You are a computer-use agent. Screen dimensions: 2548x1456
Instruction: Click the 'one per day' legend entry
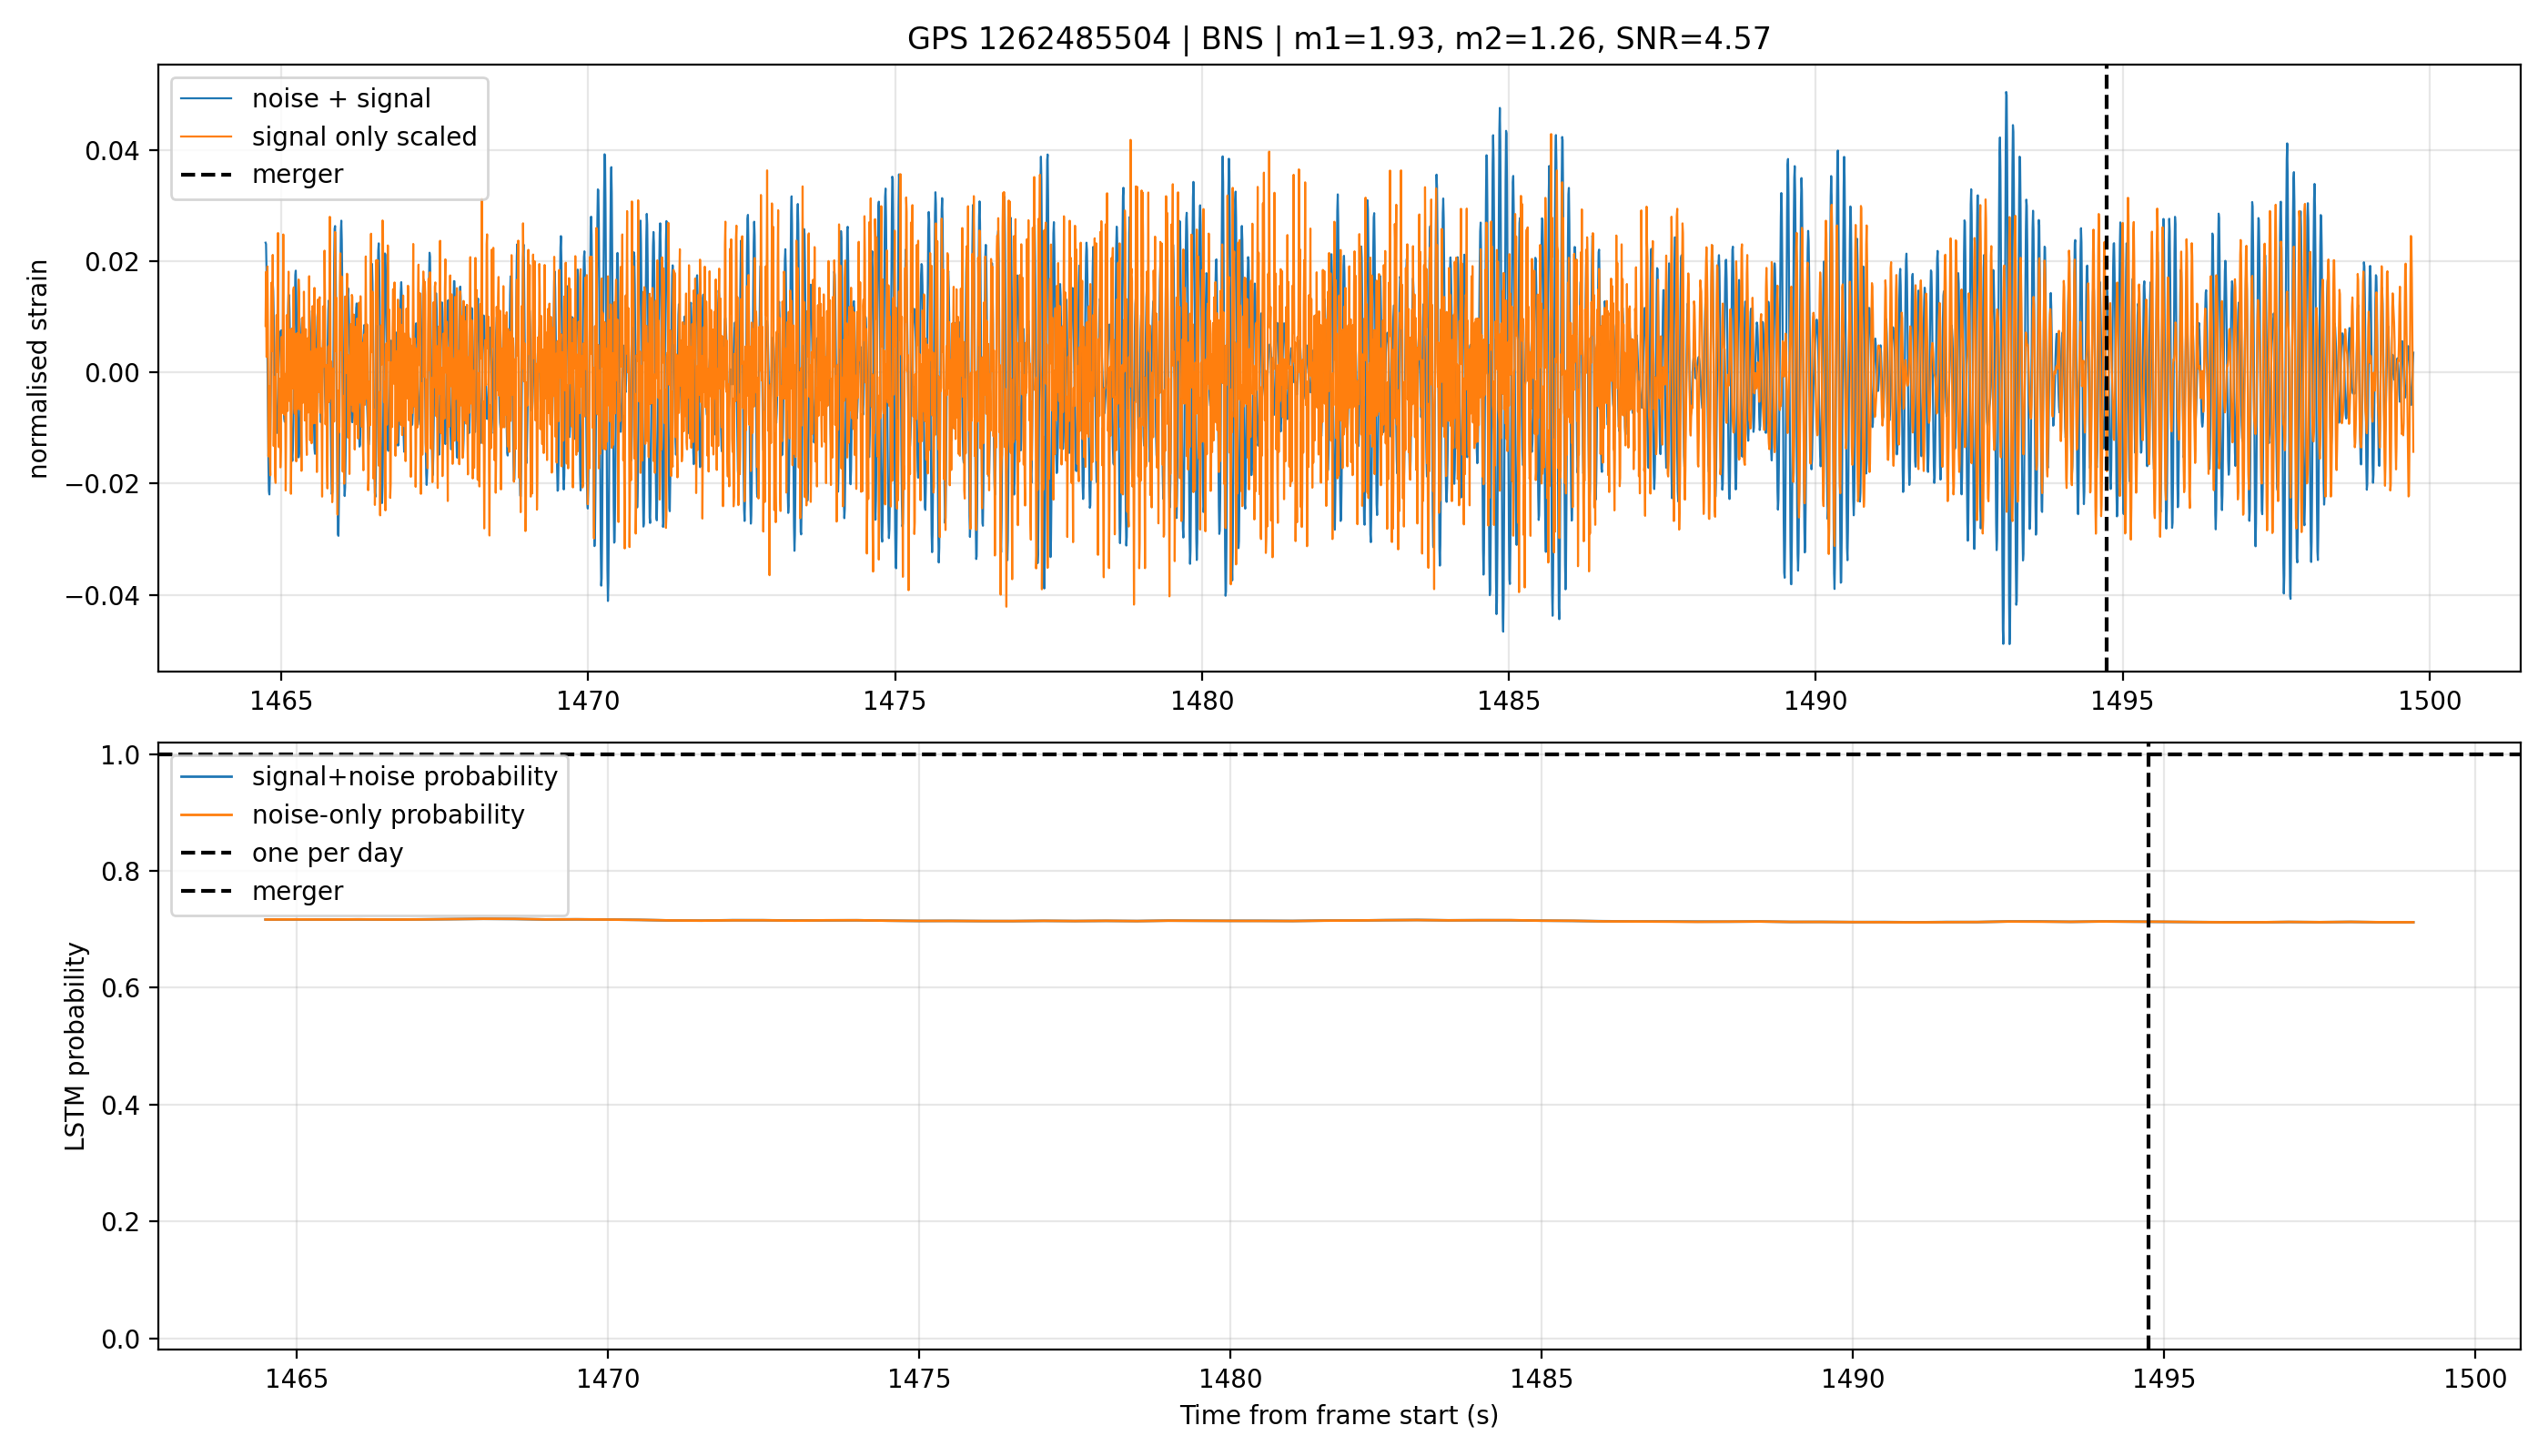[291, 853]
